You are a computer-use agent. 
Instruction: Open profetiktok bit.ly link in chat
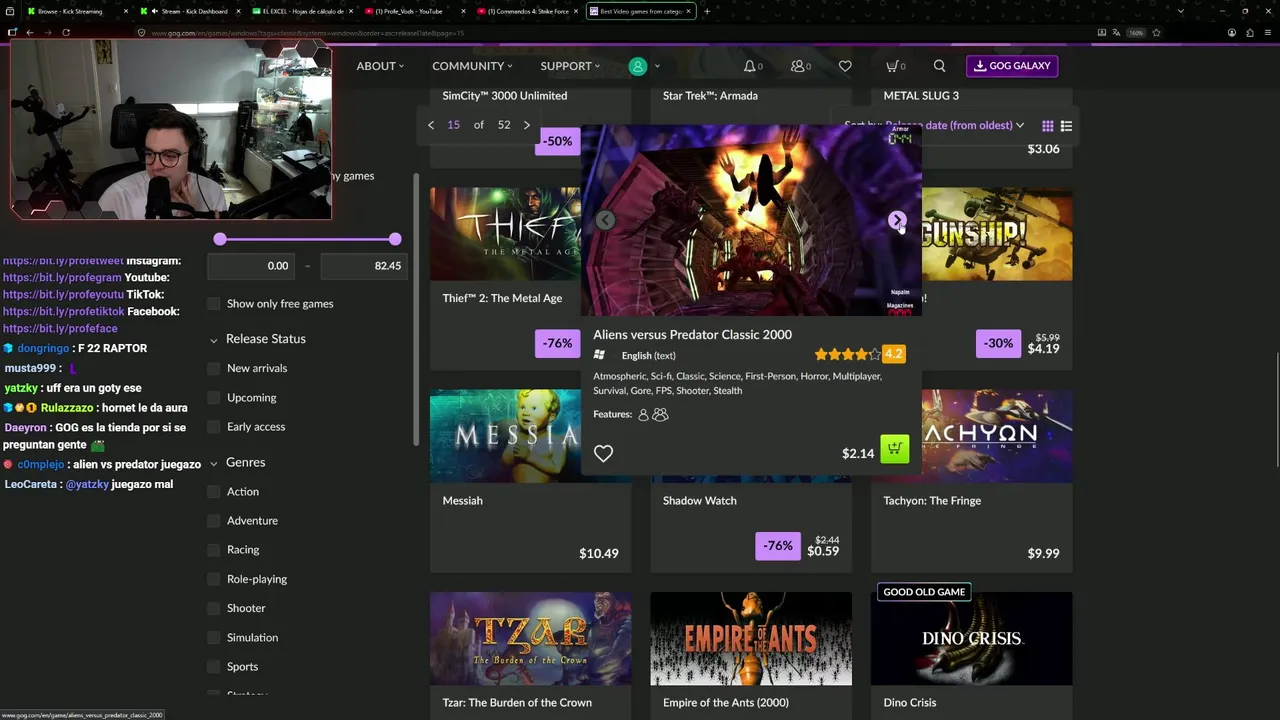tap(62, 311)
